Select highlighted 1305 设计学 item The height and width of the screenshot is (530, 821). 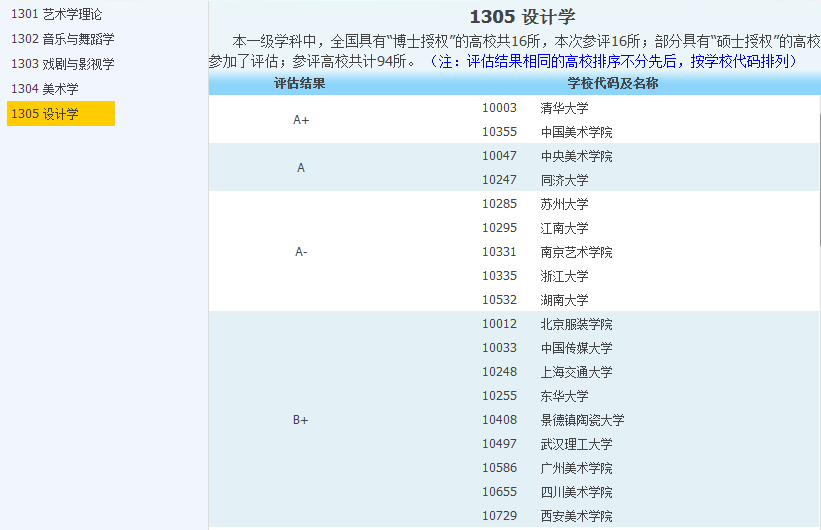coord(61,114)
